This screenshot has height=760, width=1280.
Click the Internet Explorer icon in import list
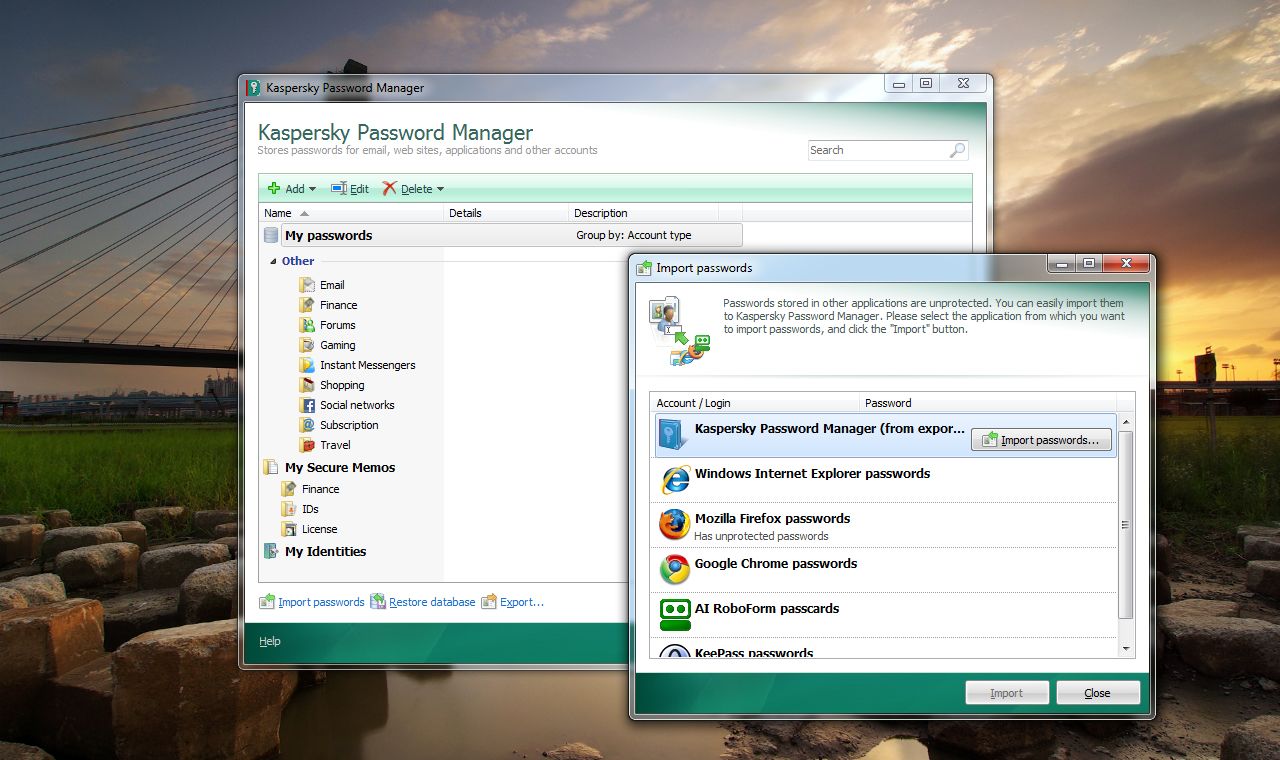coord(675,479)
